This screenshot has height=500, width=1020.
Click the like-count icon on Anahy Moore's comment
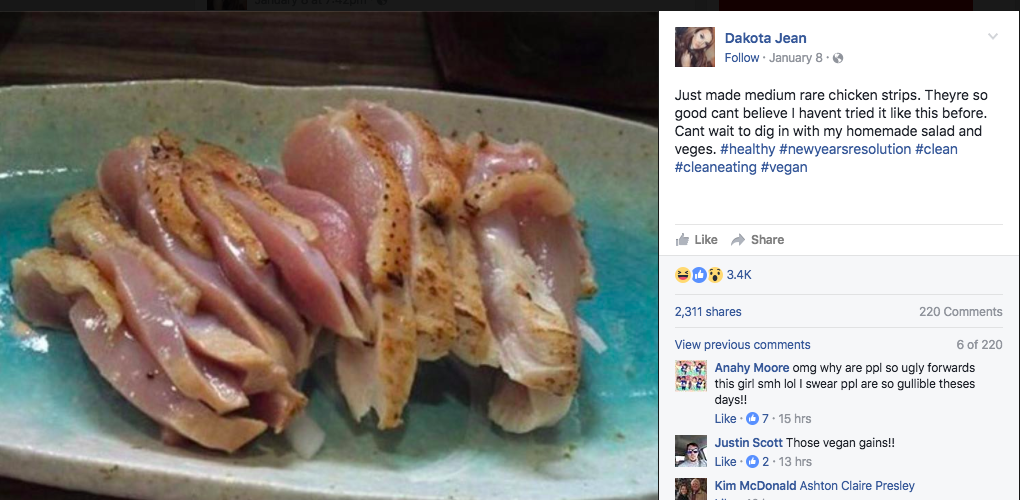coord(754,419)
